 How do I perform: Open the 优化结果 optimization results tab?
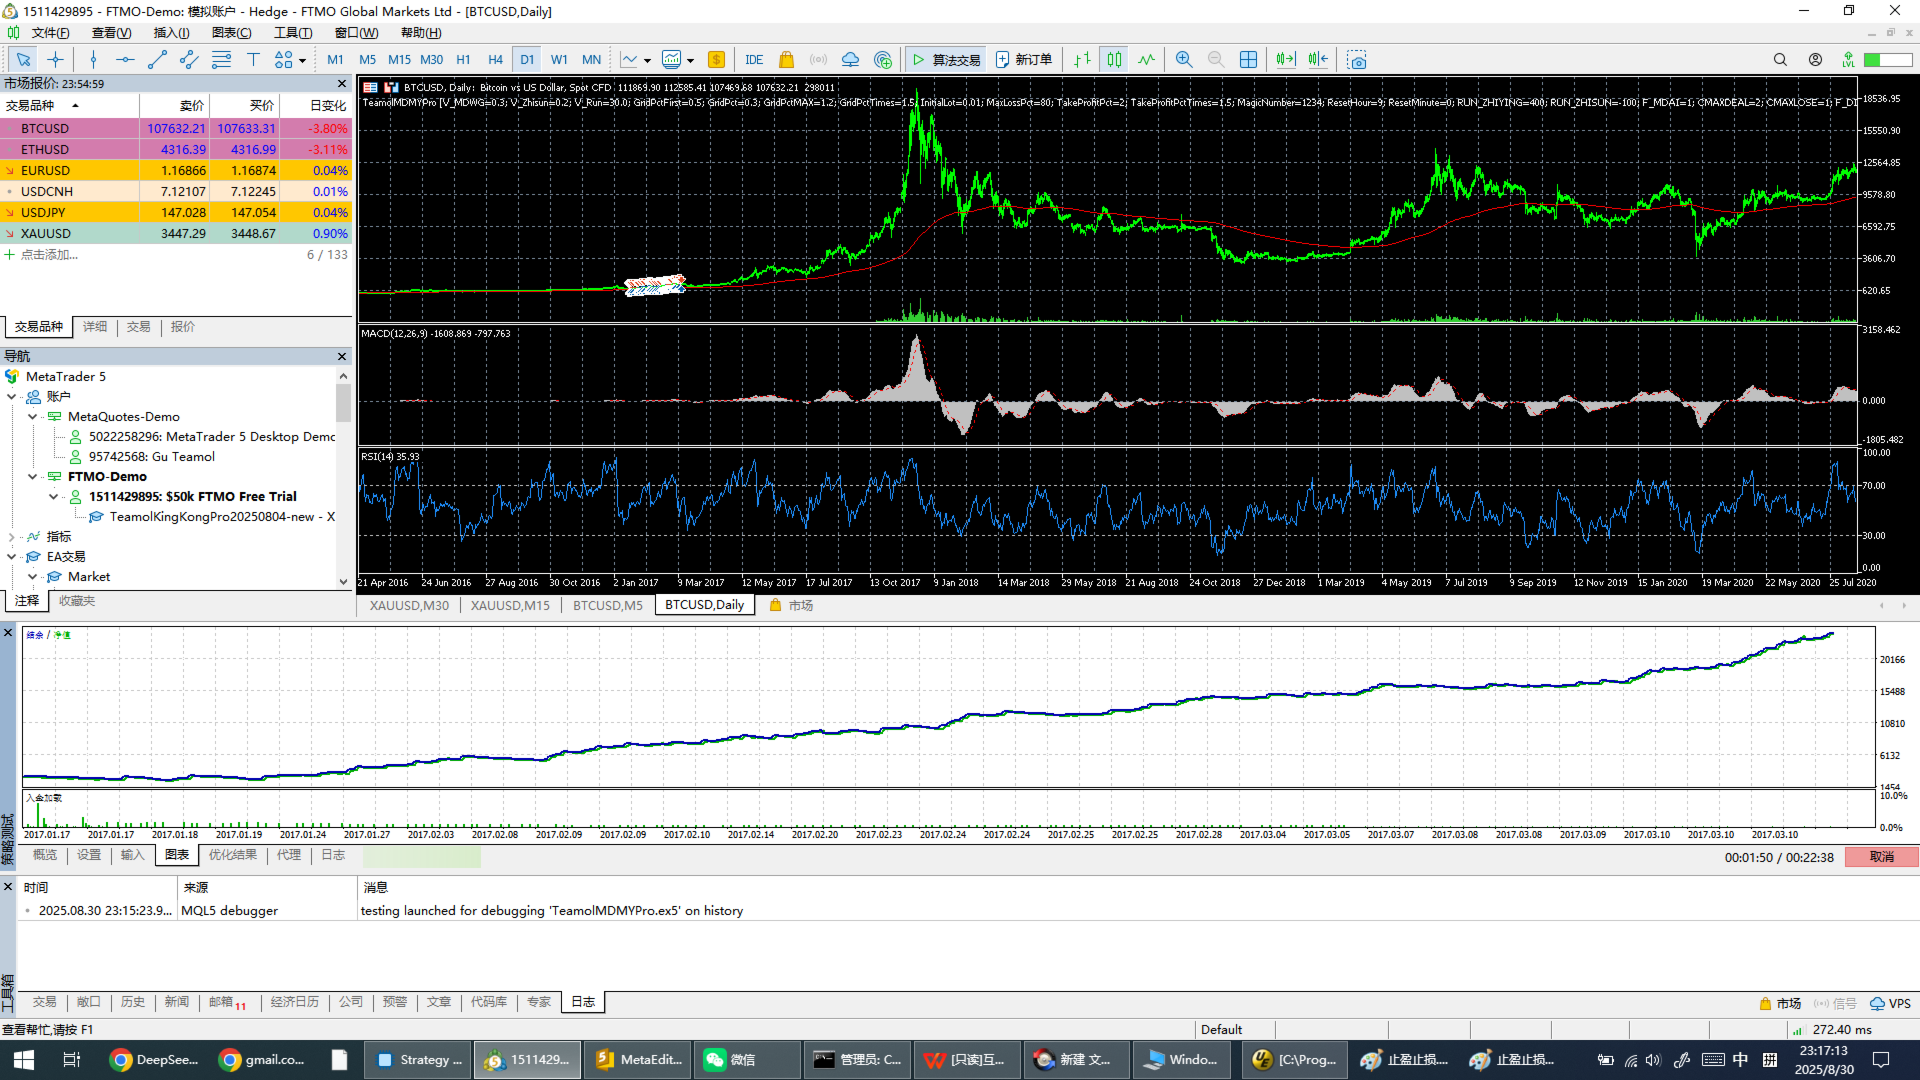pyautogui.click(x=233, y=855)
